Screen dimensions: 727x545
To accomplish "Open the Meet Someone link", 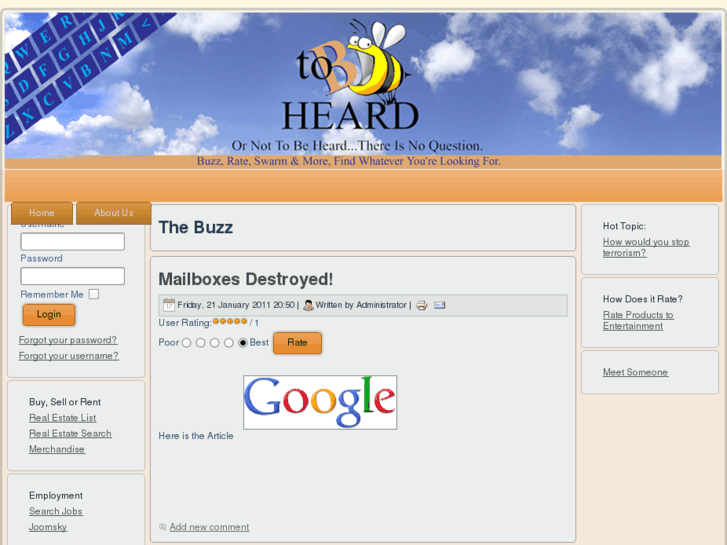I will pyautogui.click(x=635, y=372).
